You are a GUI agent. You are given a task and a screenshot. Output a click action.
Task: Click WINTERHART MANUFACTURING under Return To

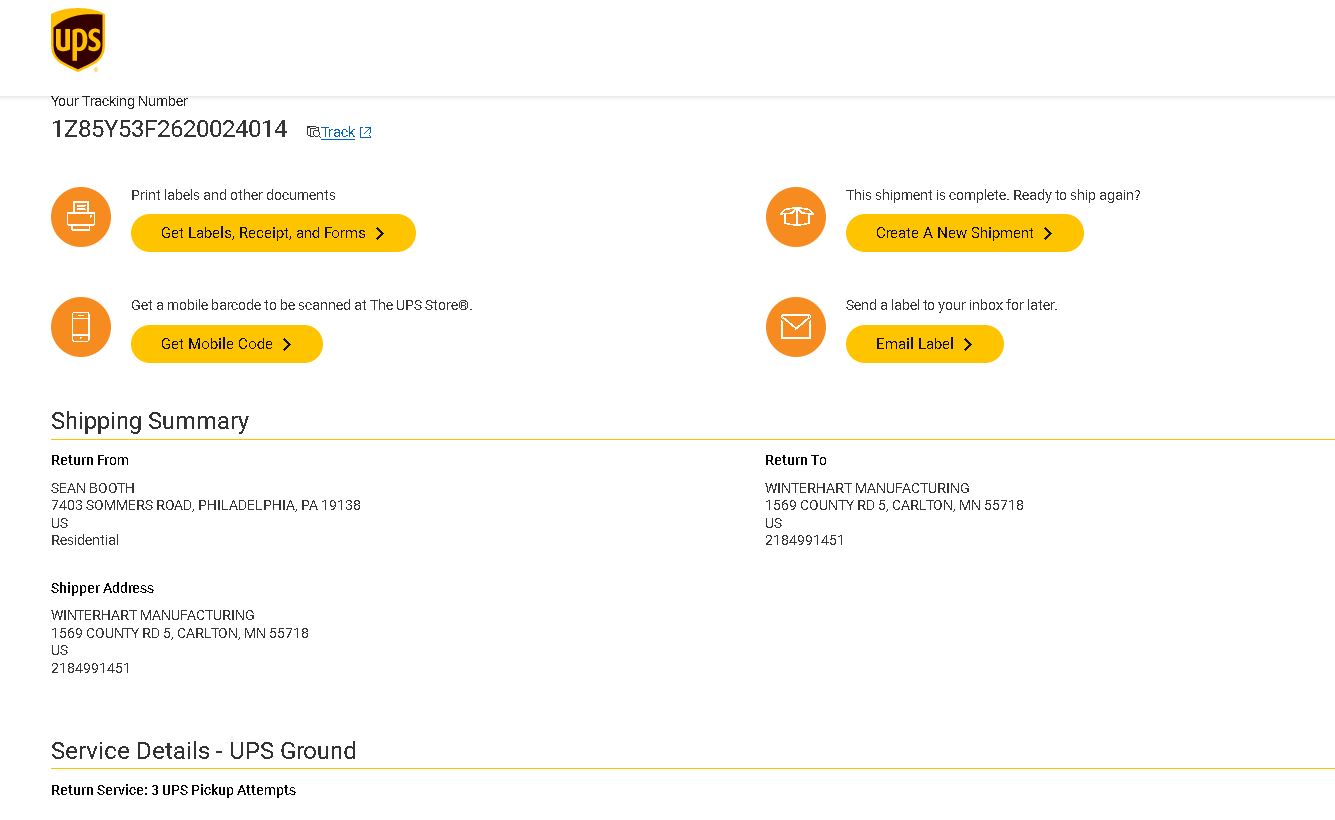coord(867,488)
